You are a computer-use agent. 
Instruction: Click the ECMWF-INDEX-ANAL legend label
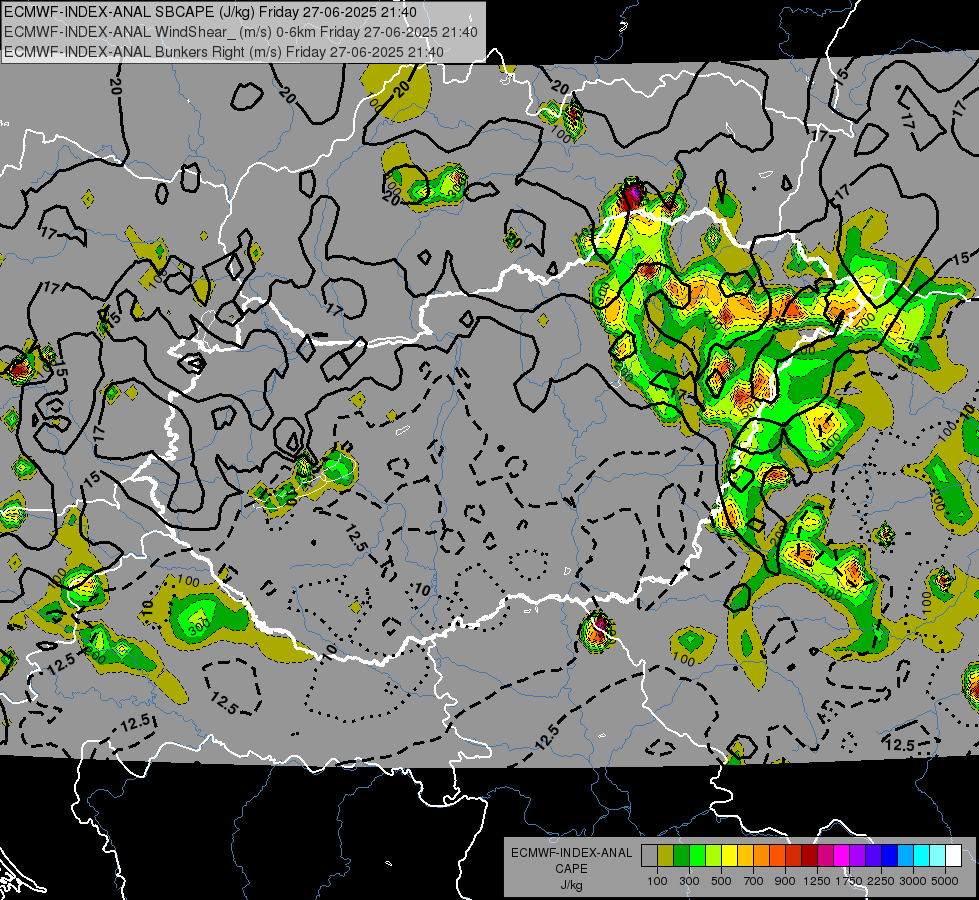pos(571,853)
